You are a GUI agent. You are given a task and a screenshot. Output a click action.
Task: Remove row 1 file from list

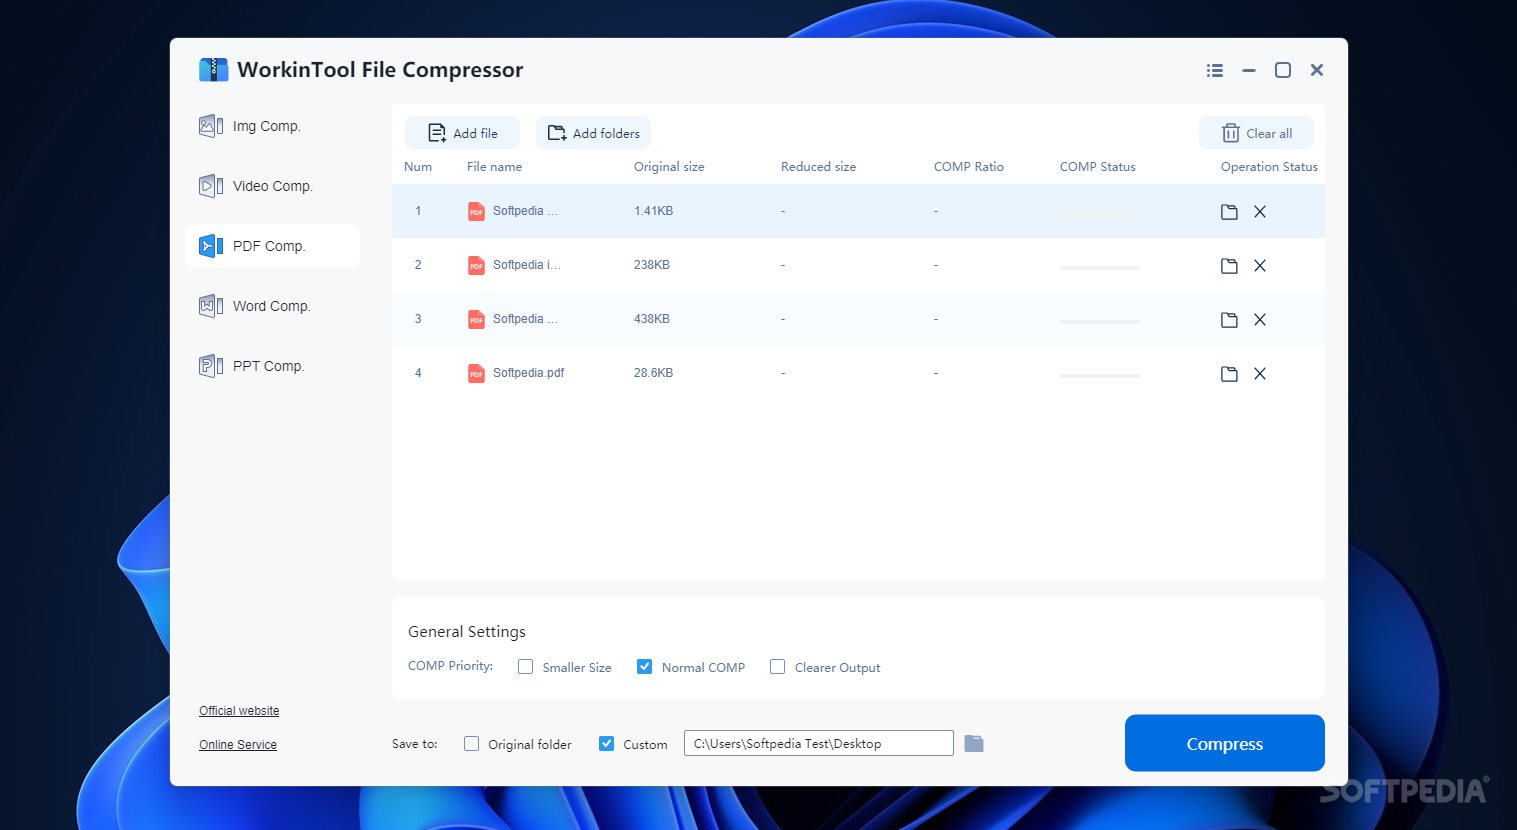pyautogui.click(x=1260, y=212)
